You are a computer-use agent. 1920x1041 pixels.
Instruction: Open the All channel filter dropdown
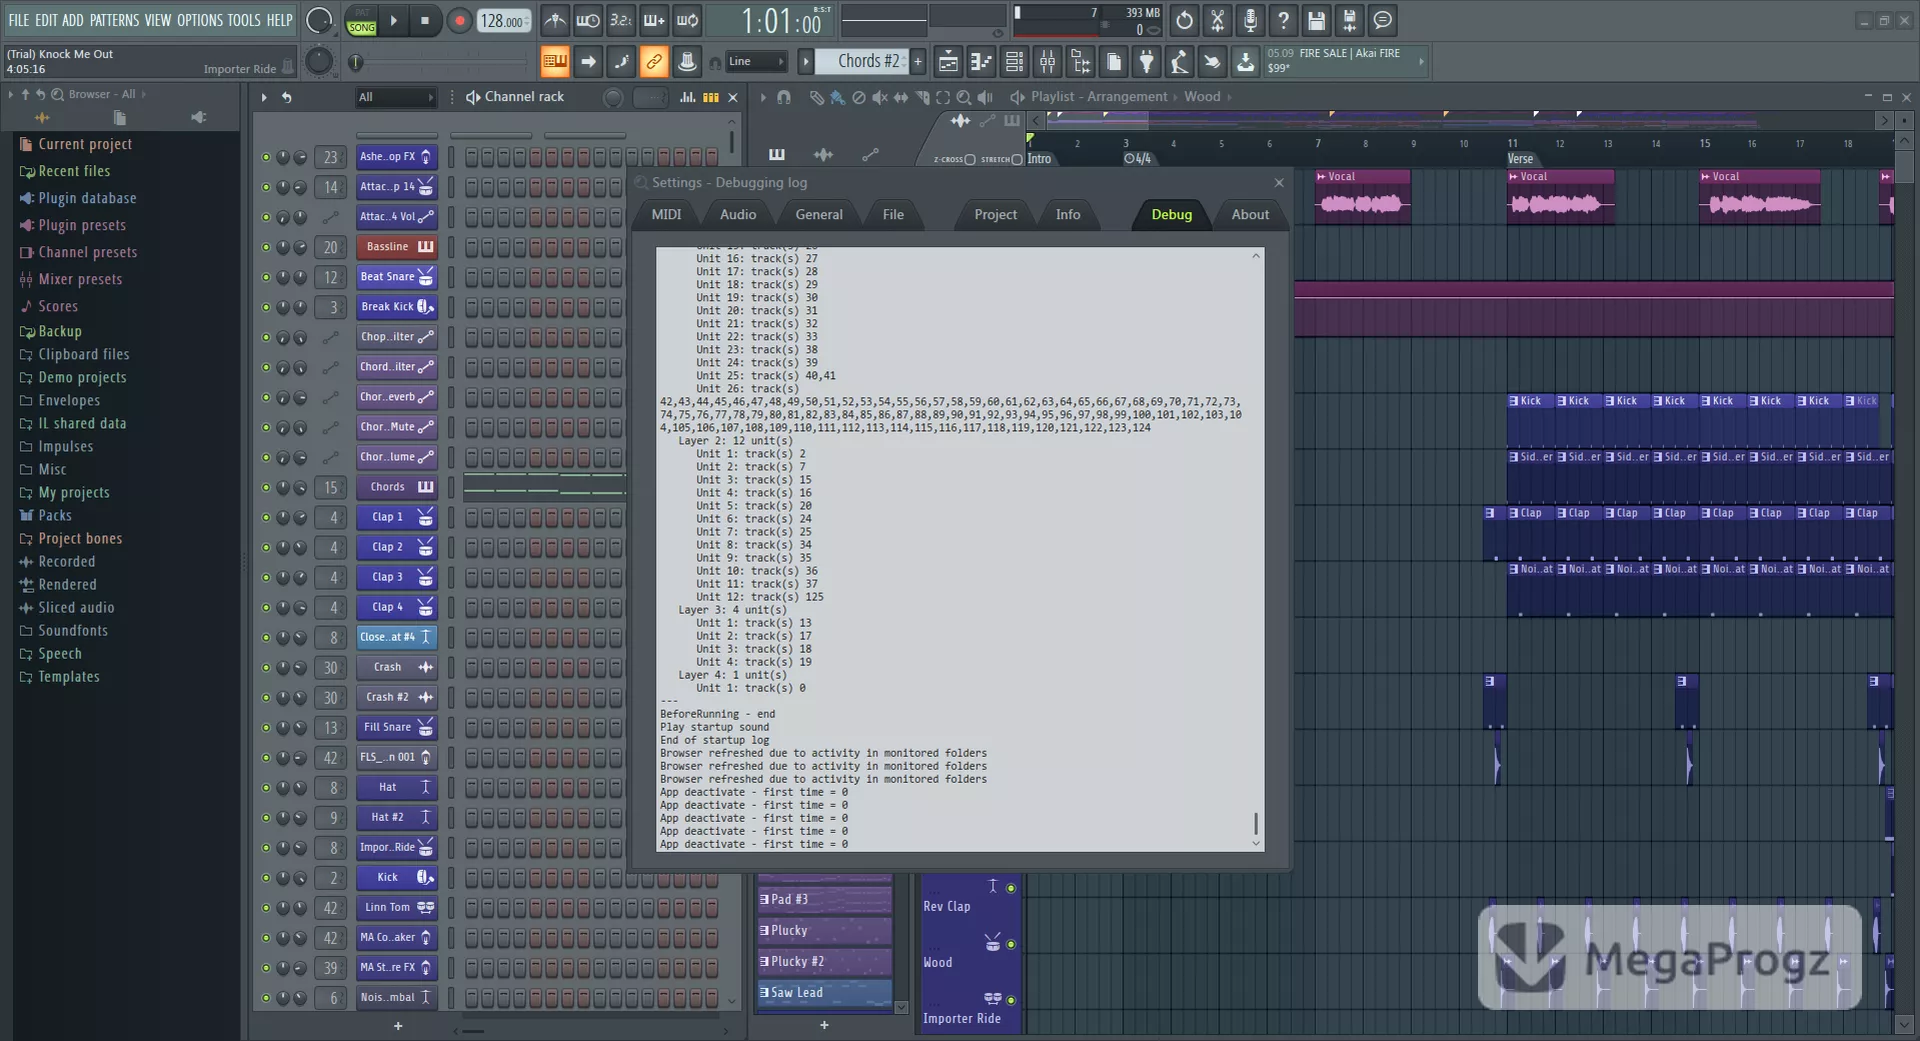[396, 97]
